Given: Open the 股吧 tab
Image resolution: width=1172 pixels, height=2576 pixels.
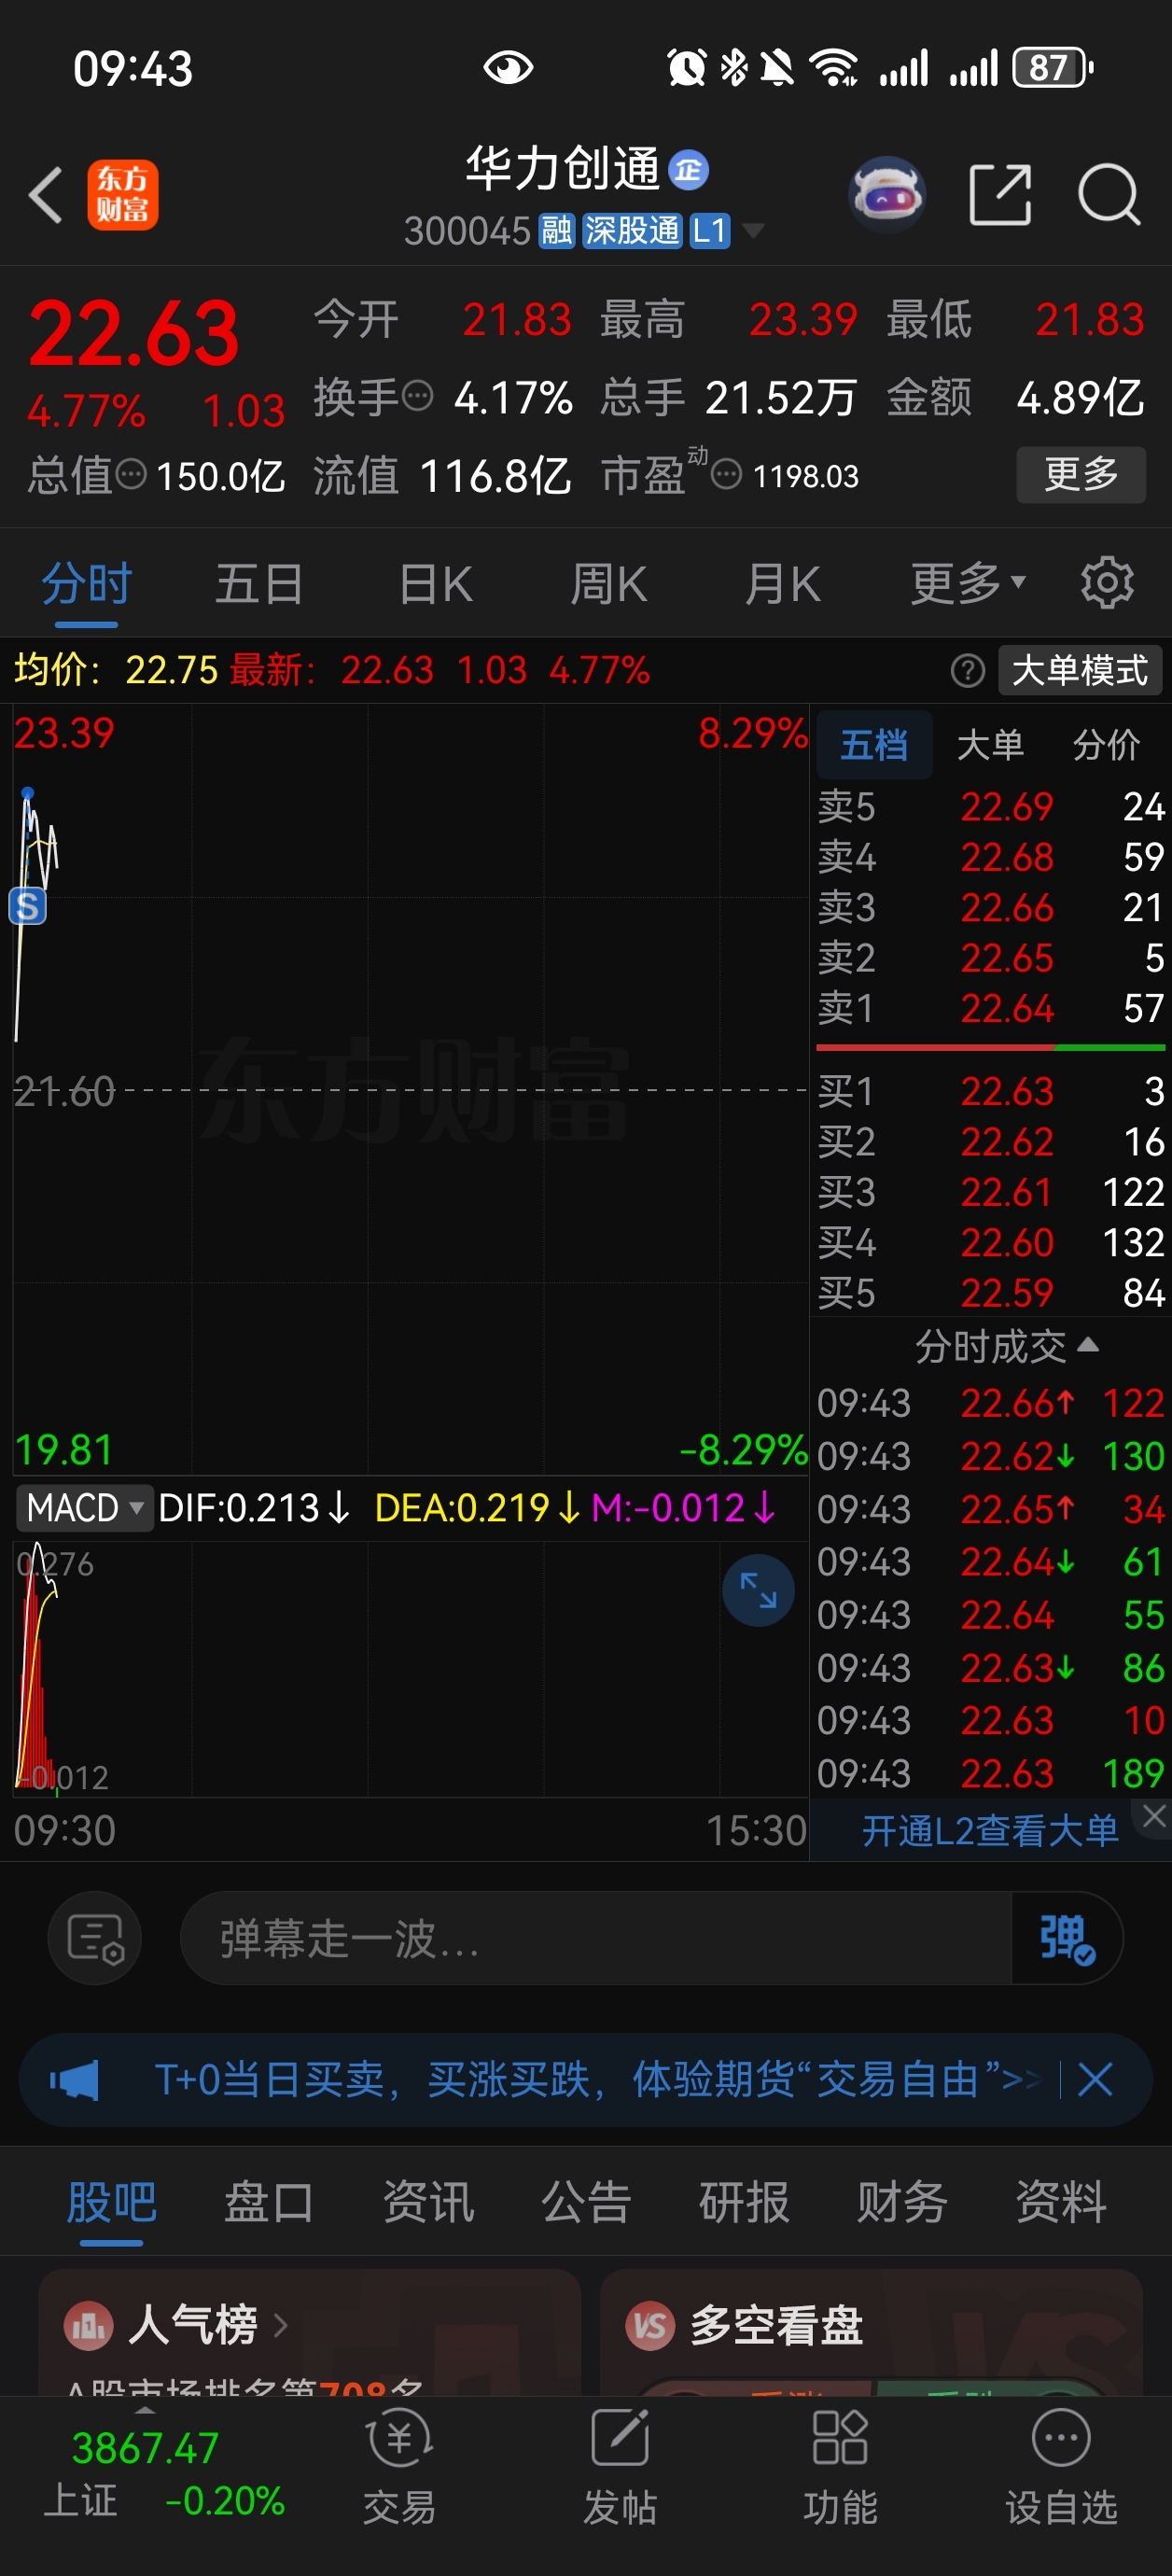Looking at the screenshot, I should pos(111,2201).
